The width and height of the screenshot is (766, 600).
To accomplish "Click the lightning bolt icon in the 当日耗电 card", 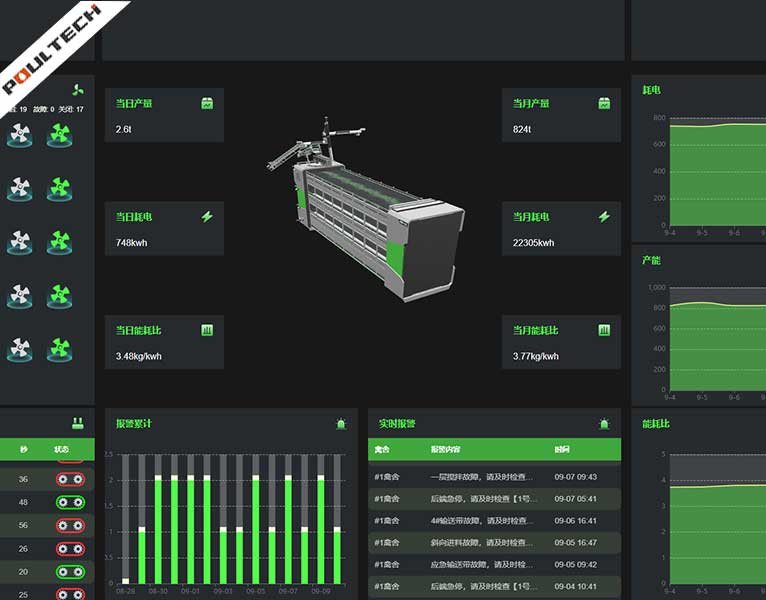I will 207,216.
